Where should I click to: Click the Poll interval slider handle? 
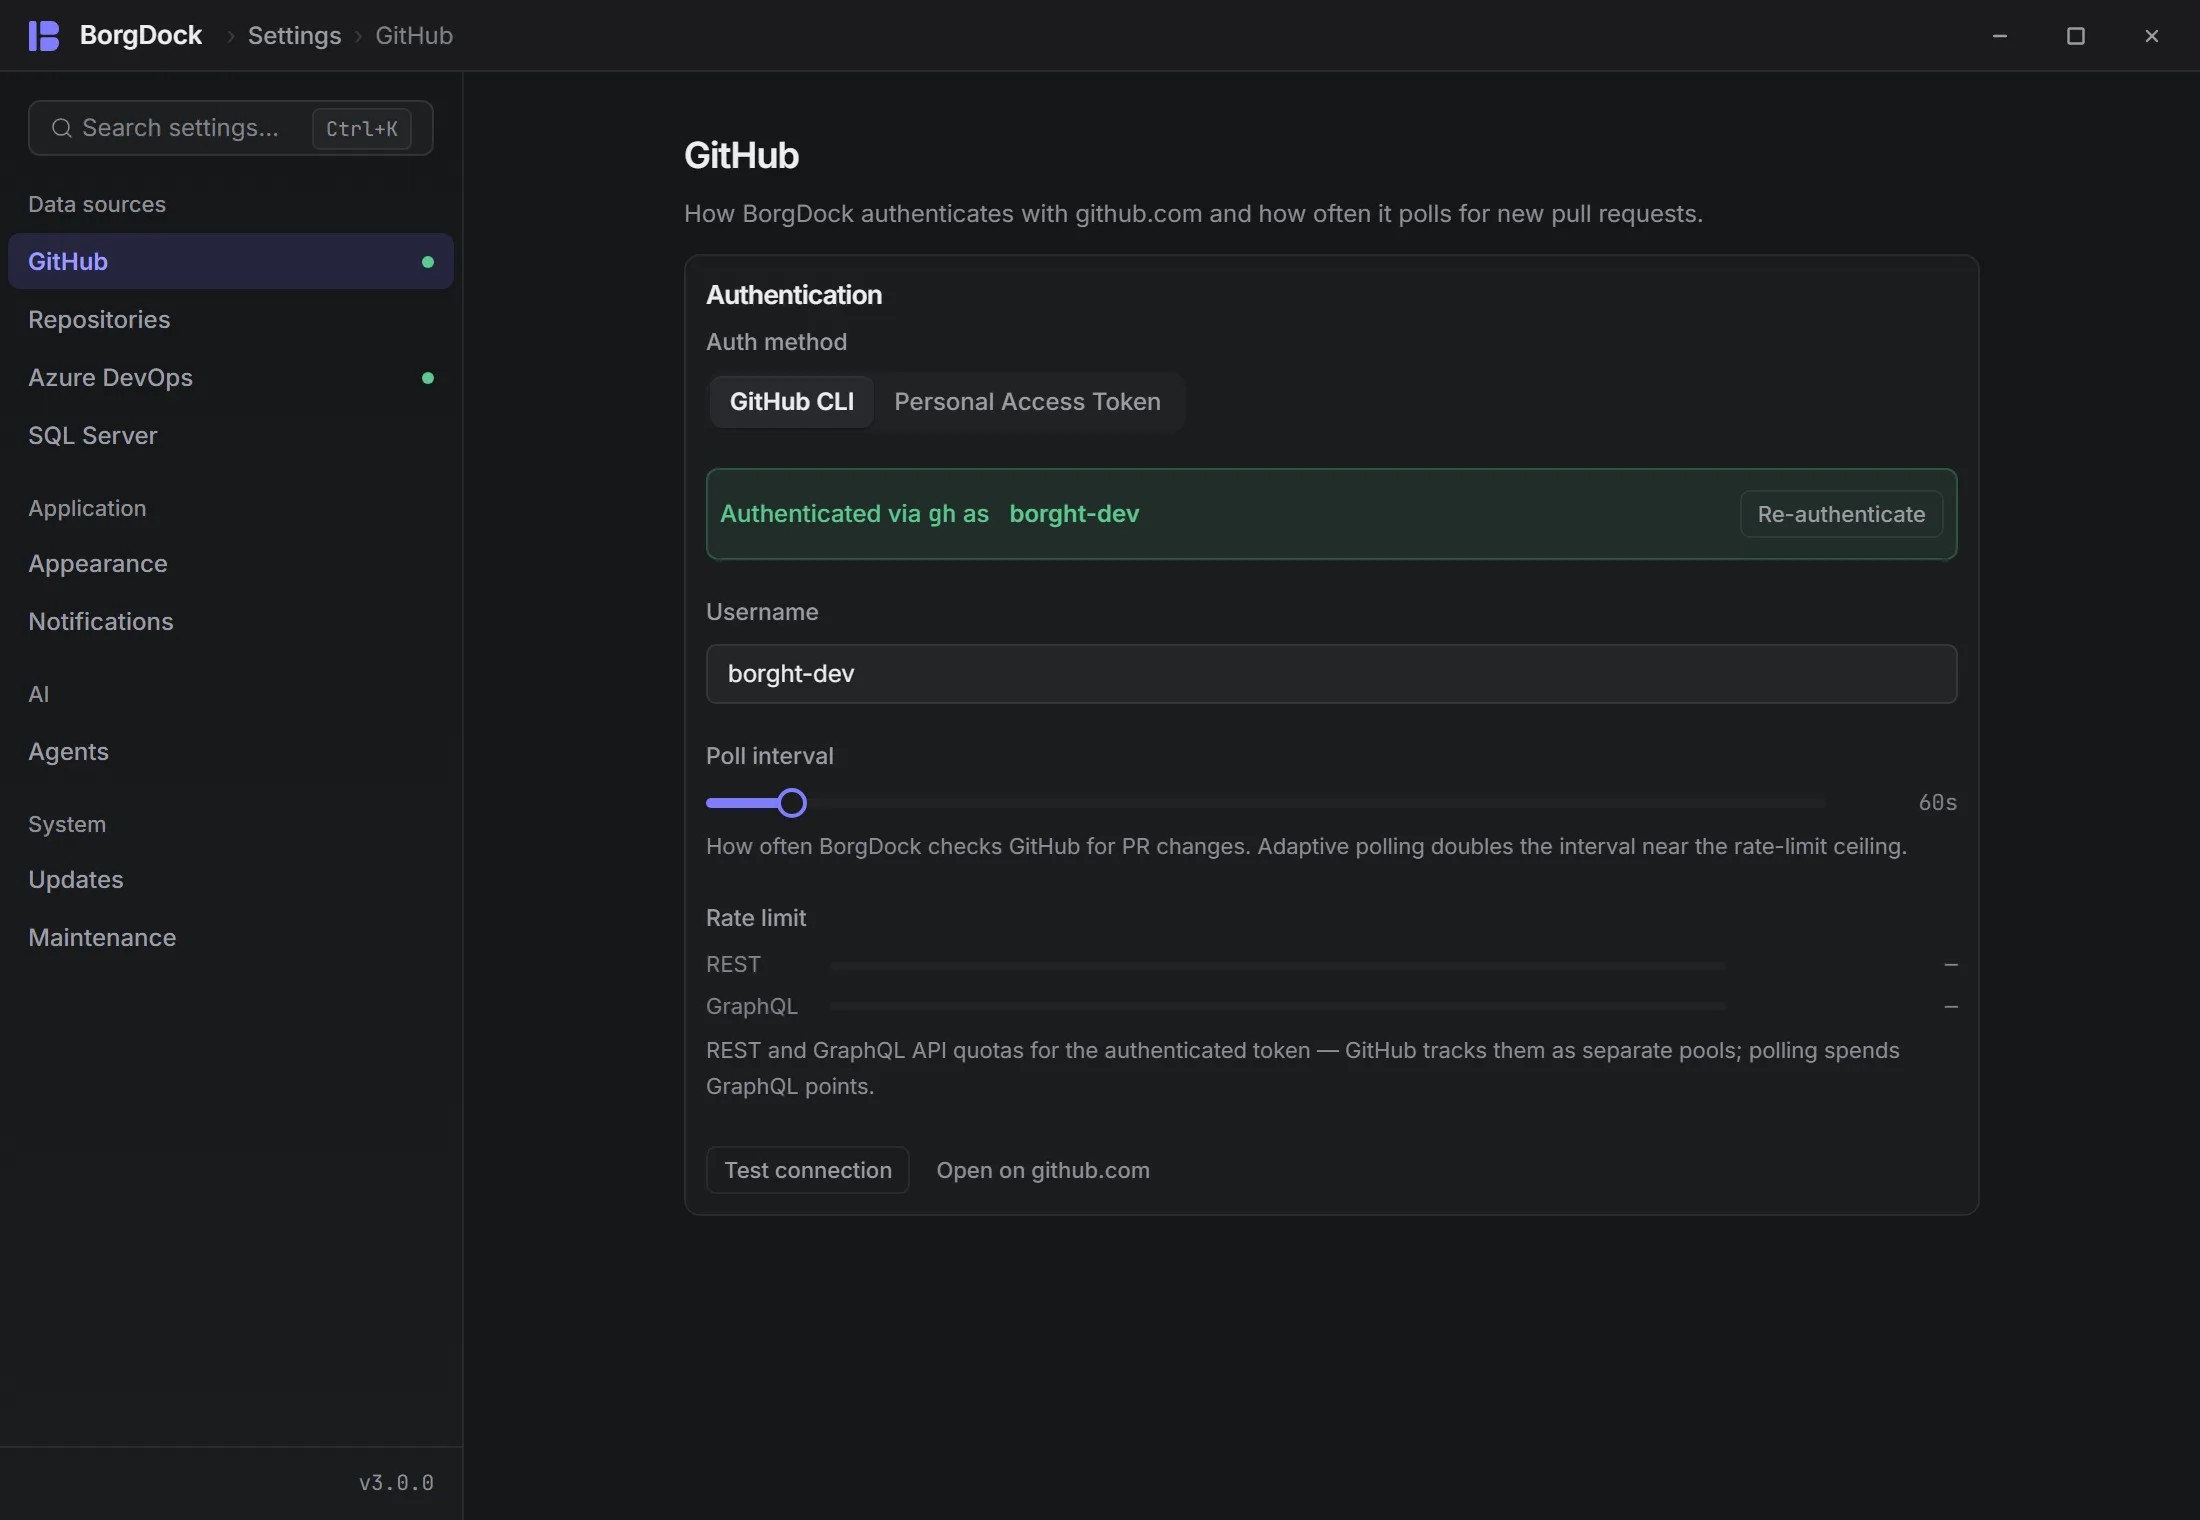click(x=792, y=803)
